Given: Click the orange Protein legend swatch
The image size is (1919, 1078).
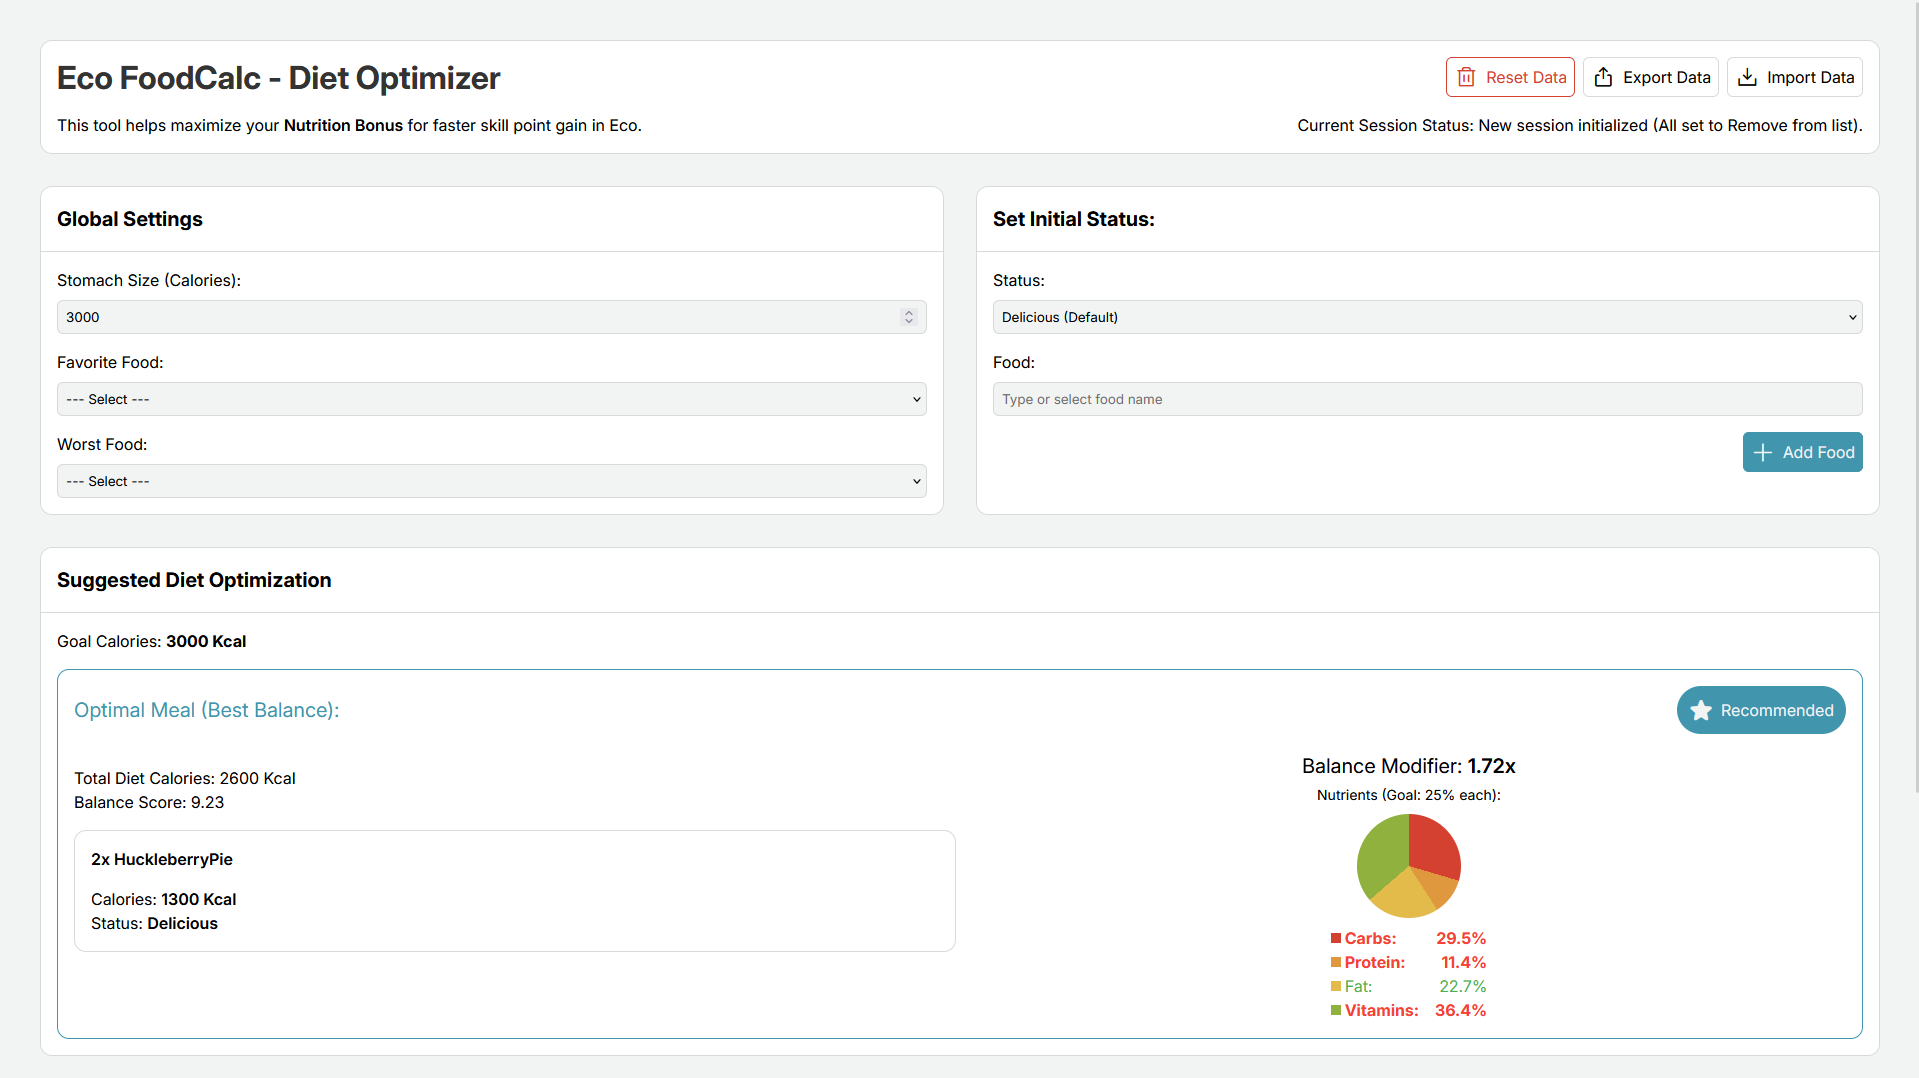Looking at the screenshot, I should [x=1336, y=962].
